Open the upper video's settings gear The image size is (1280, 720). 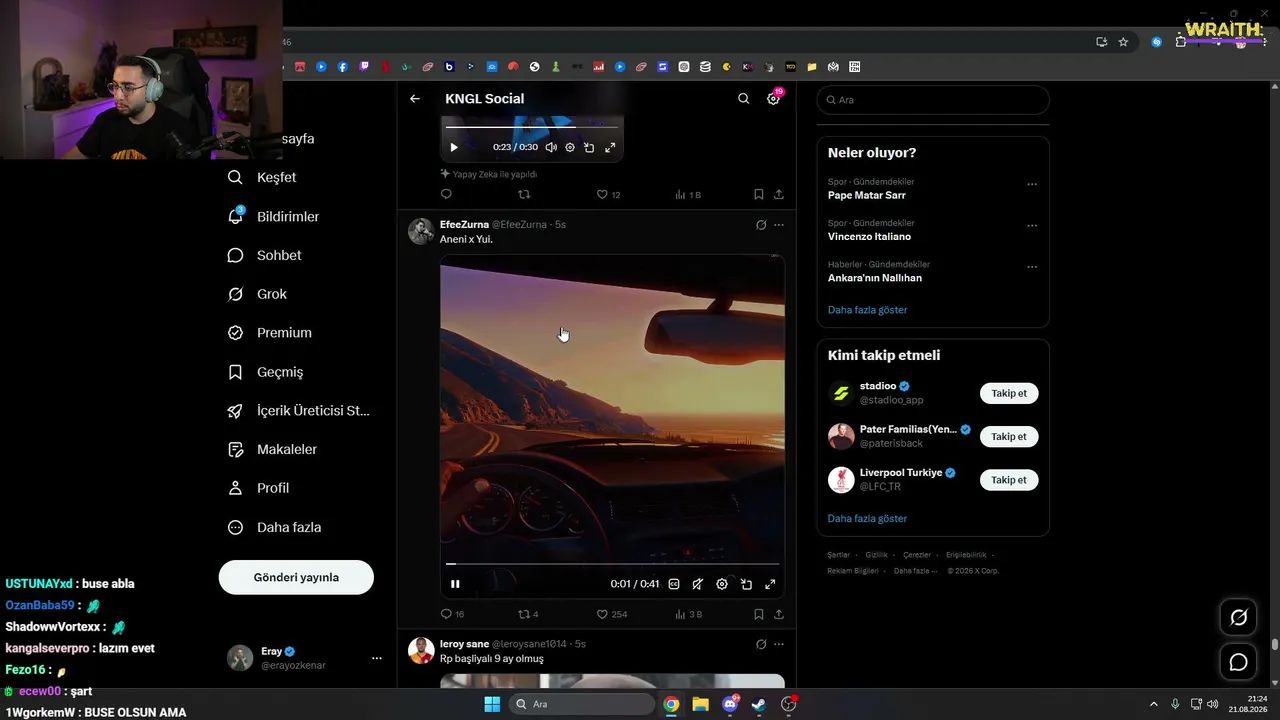pyautogui.click(x=570, y=147)
